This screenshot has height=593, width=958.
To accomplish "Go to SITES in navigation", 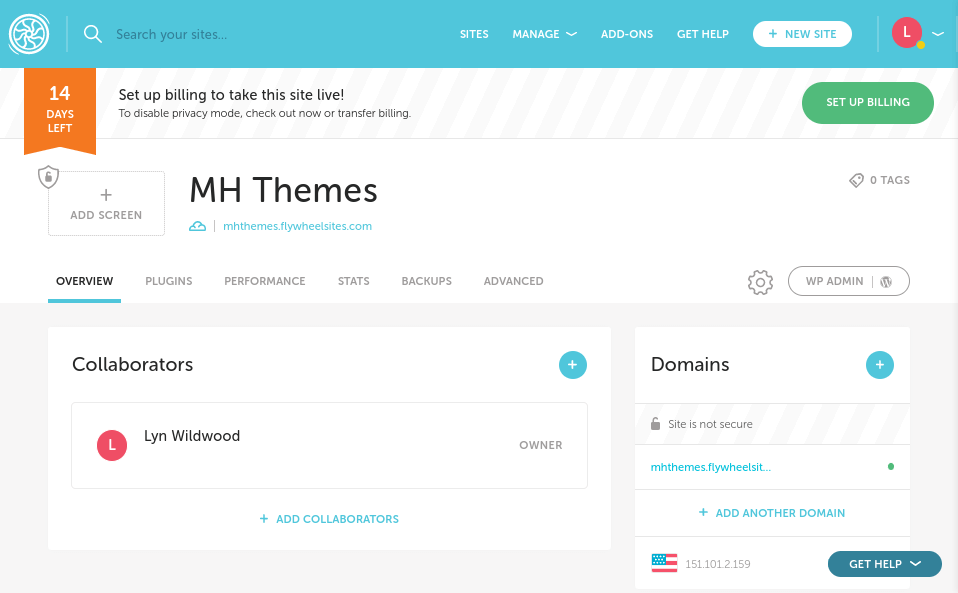I will 474,34.
